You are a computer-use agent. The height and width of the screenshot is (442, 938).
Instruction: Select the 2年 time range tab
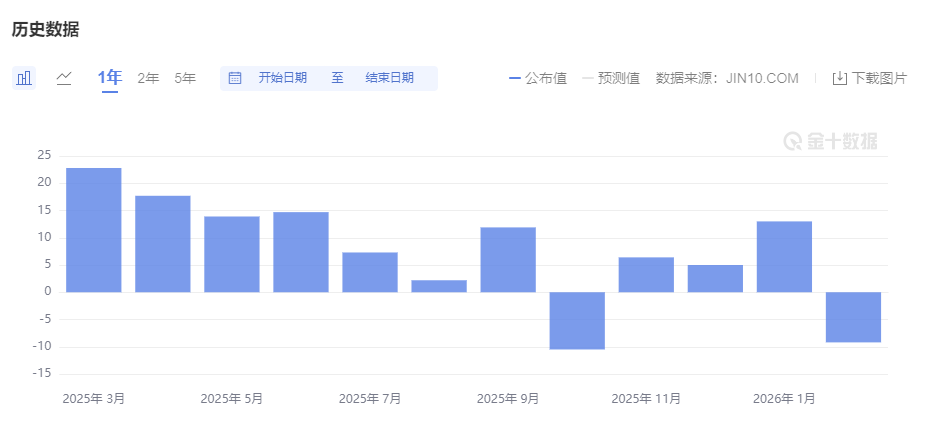(x=148, y=78)
